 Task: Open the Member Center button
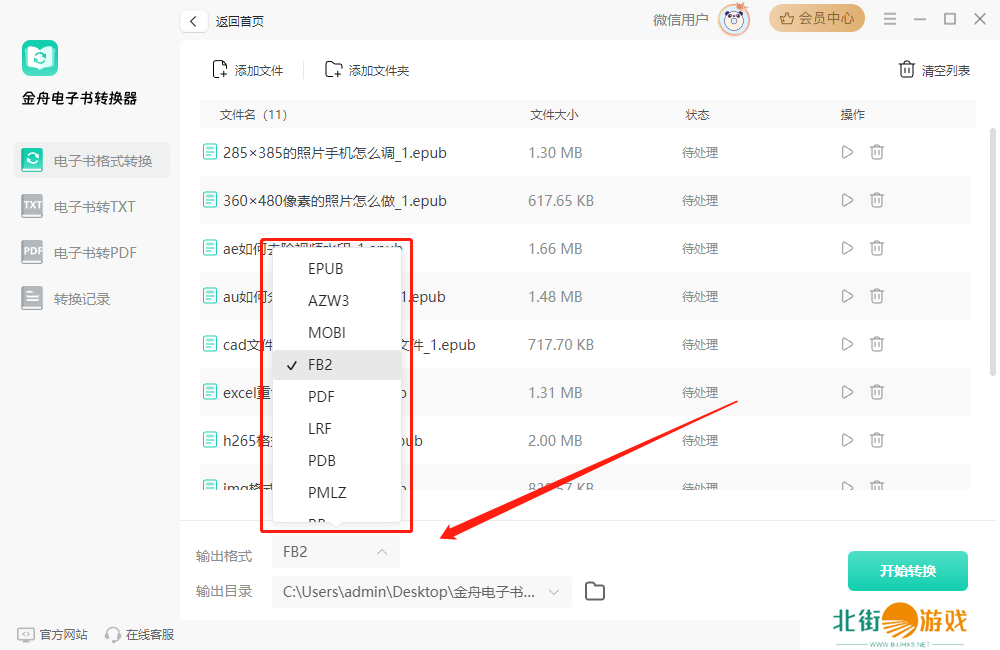pyautogui.click(x=817, y=18)
